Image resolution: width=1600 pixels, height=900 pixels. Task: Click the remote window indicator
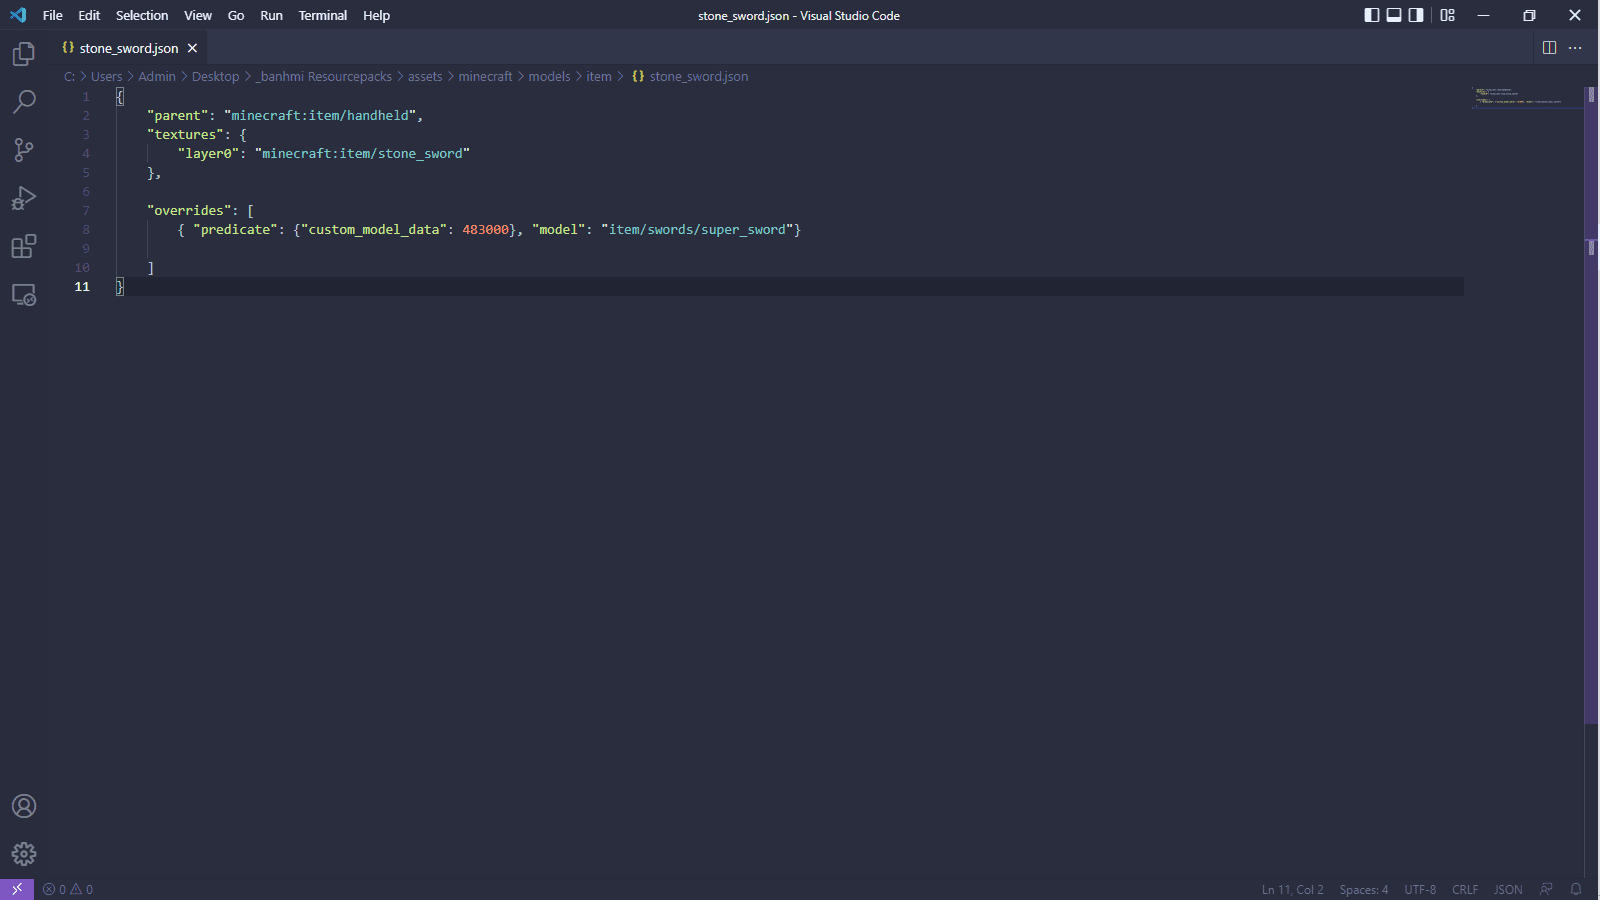[x=17, y=889]
